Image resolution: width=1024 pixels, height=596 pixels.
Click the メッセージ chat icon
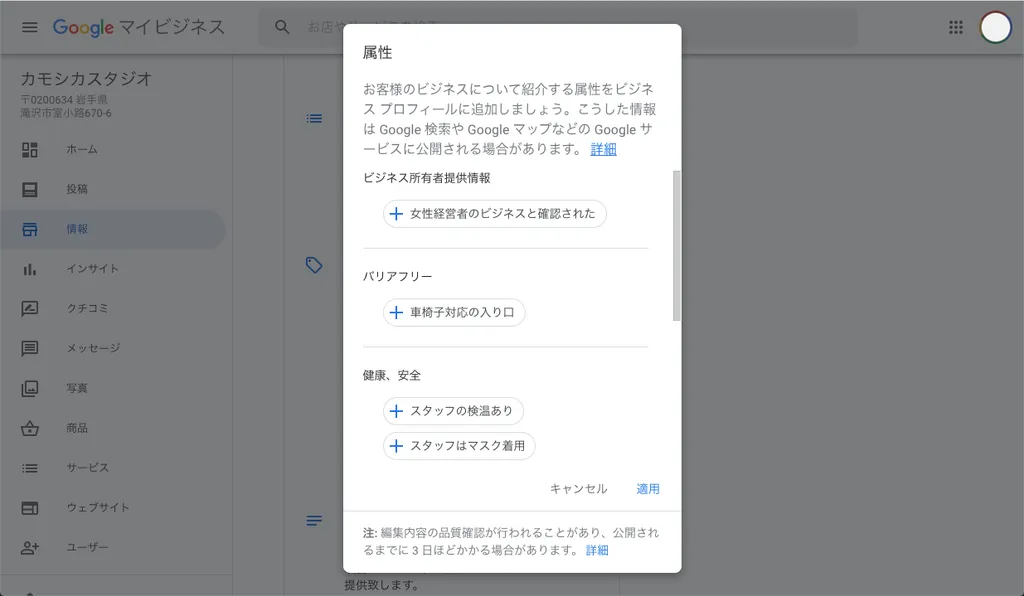click(29, 349)
